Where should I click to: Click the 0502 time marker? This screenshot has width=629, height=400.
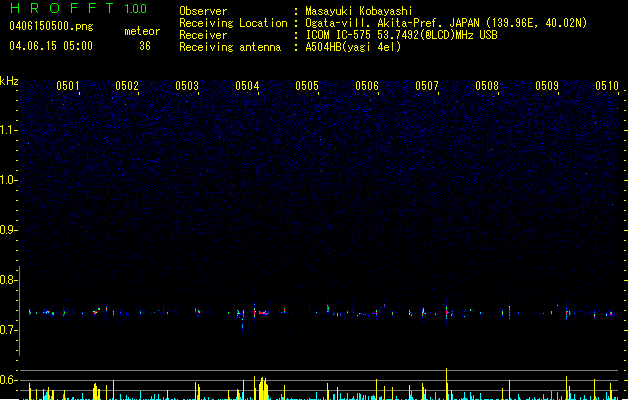click(127, 86)
